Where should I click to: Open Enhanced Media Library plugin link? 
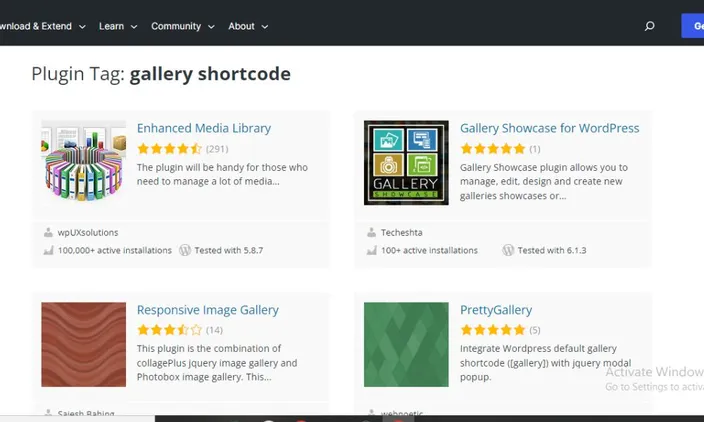(204, 128)
